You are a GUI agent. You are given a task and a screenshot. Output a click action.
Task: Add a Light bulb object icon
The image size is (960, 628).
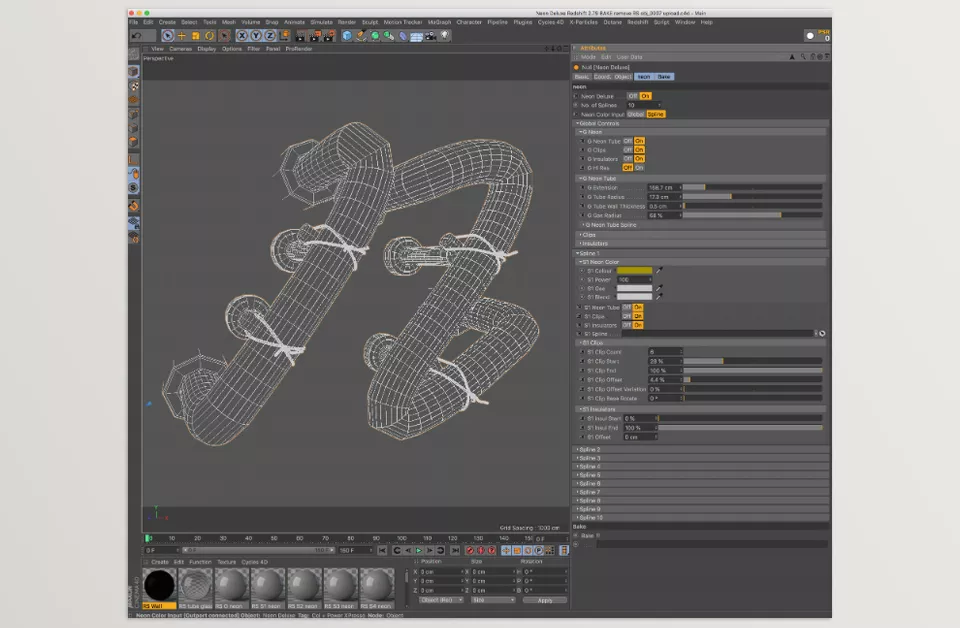[445, 36]
